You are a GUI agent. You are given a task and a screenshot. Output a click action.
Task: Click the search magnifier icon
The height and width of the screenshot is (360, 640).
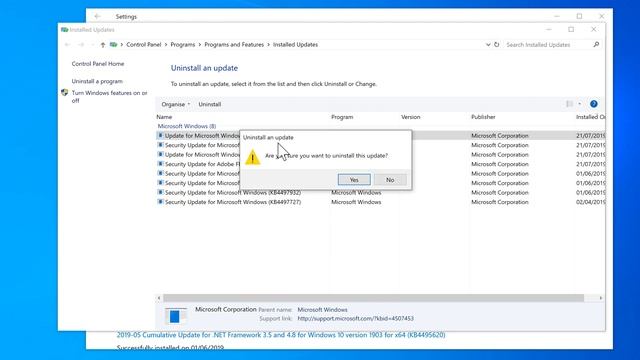click(x=596, y=44)
